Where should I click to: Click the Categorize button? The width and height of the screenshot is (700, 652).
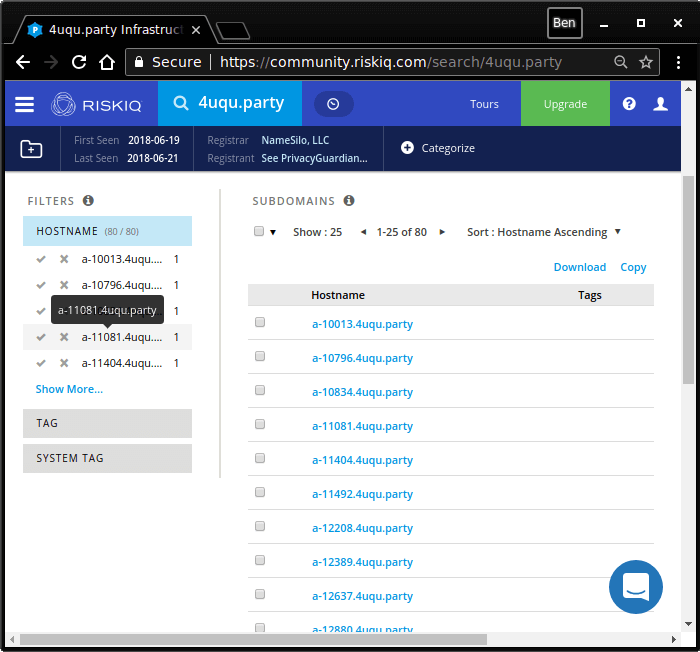(x=438, y=148)
